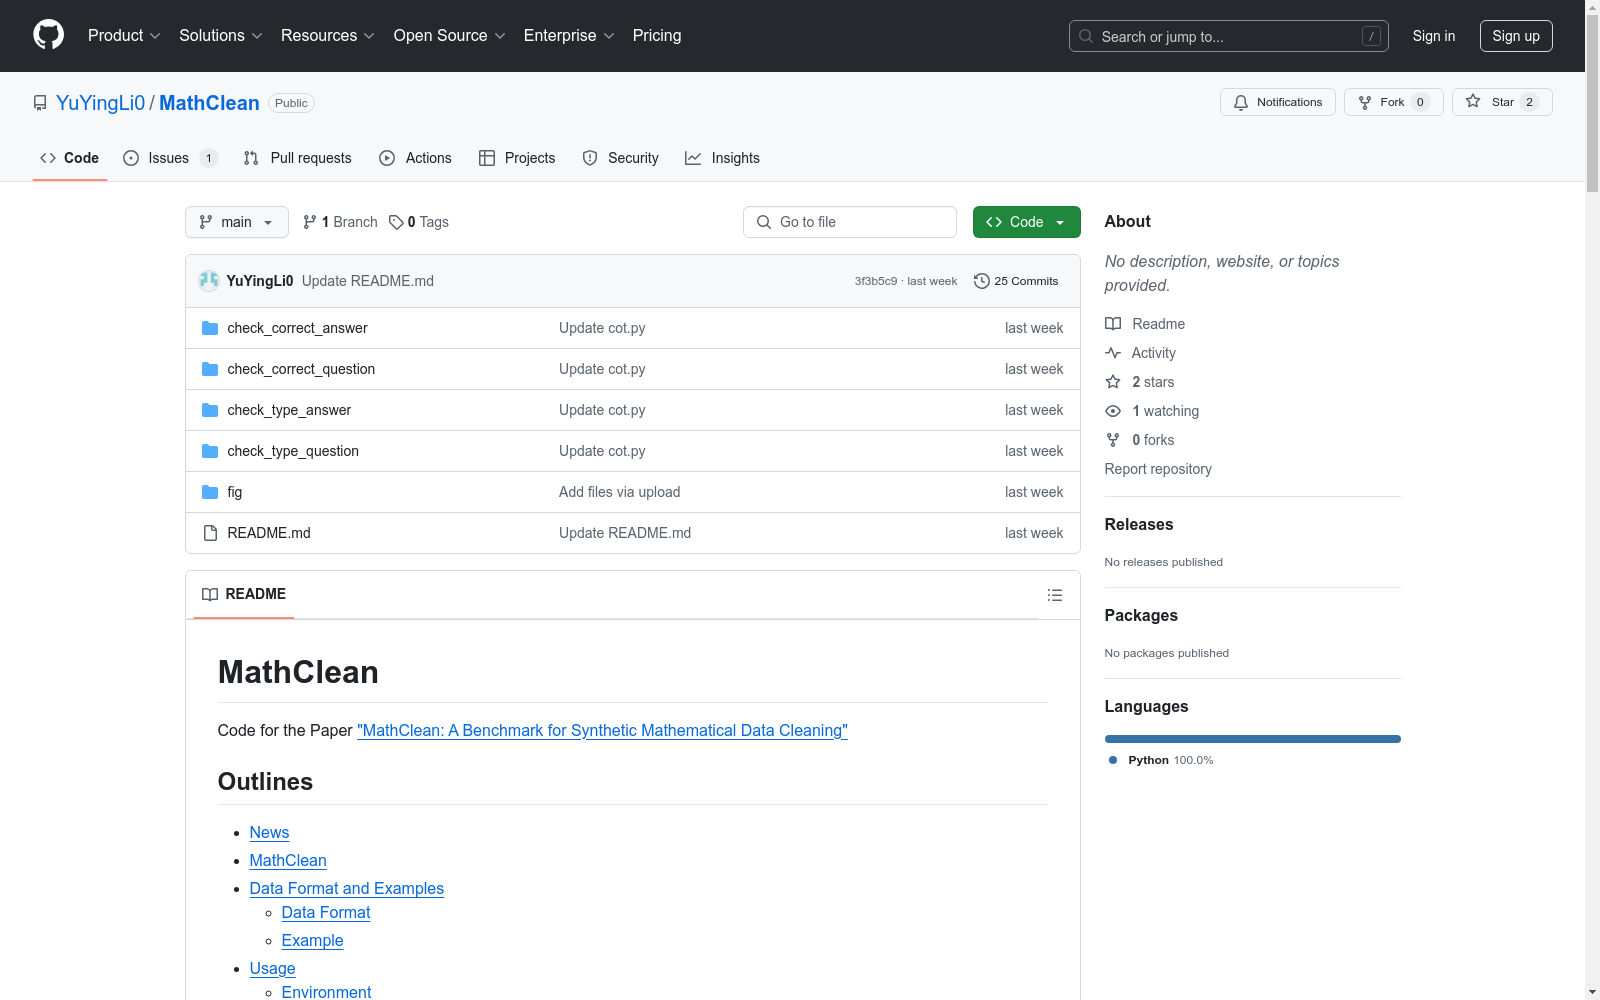The image size is (1600, 1000).
Task: Select the Code repository tab
Action: [x=70, y=158]
